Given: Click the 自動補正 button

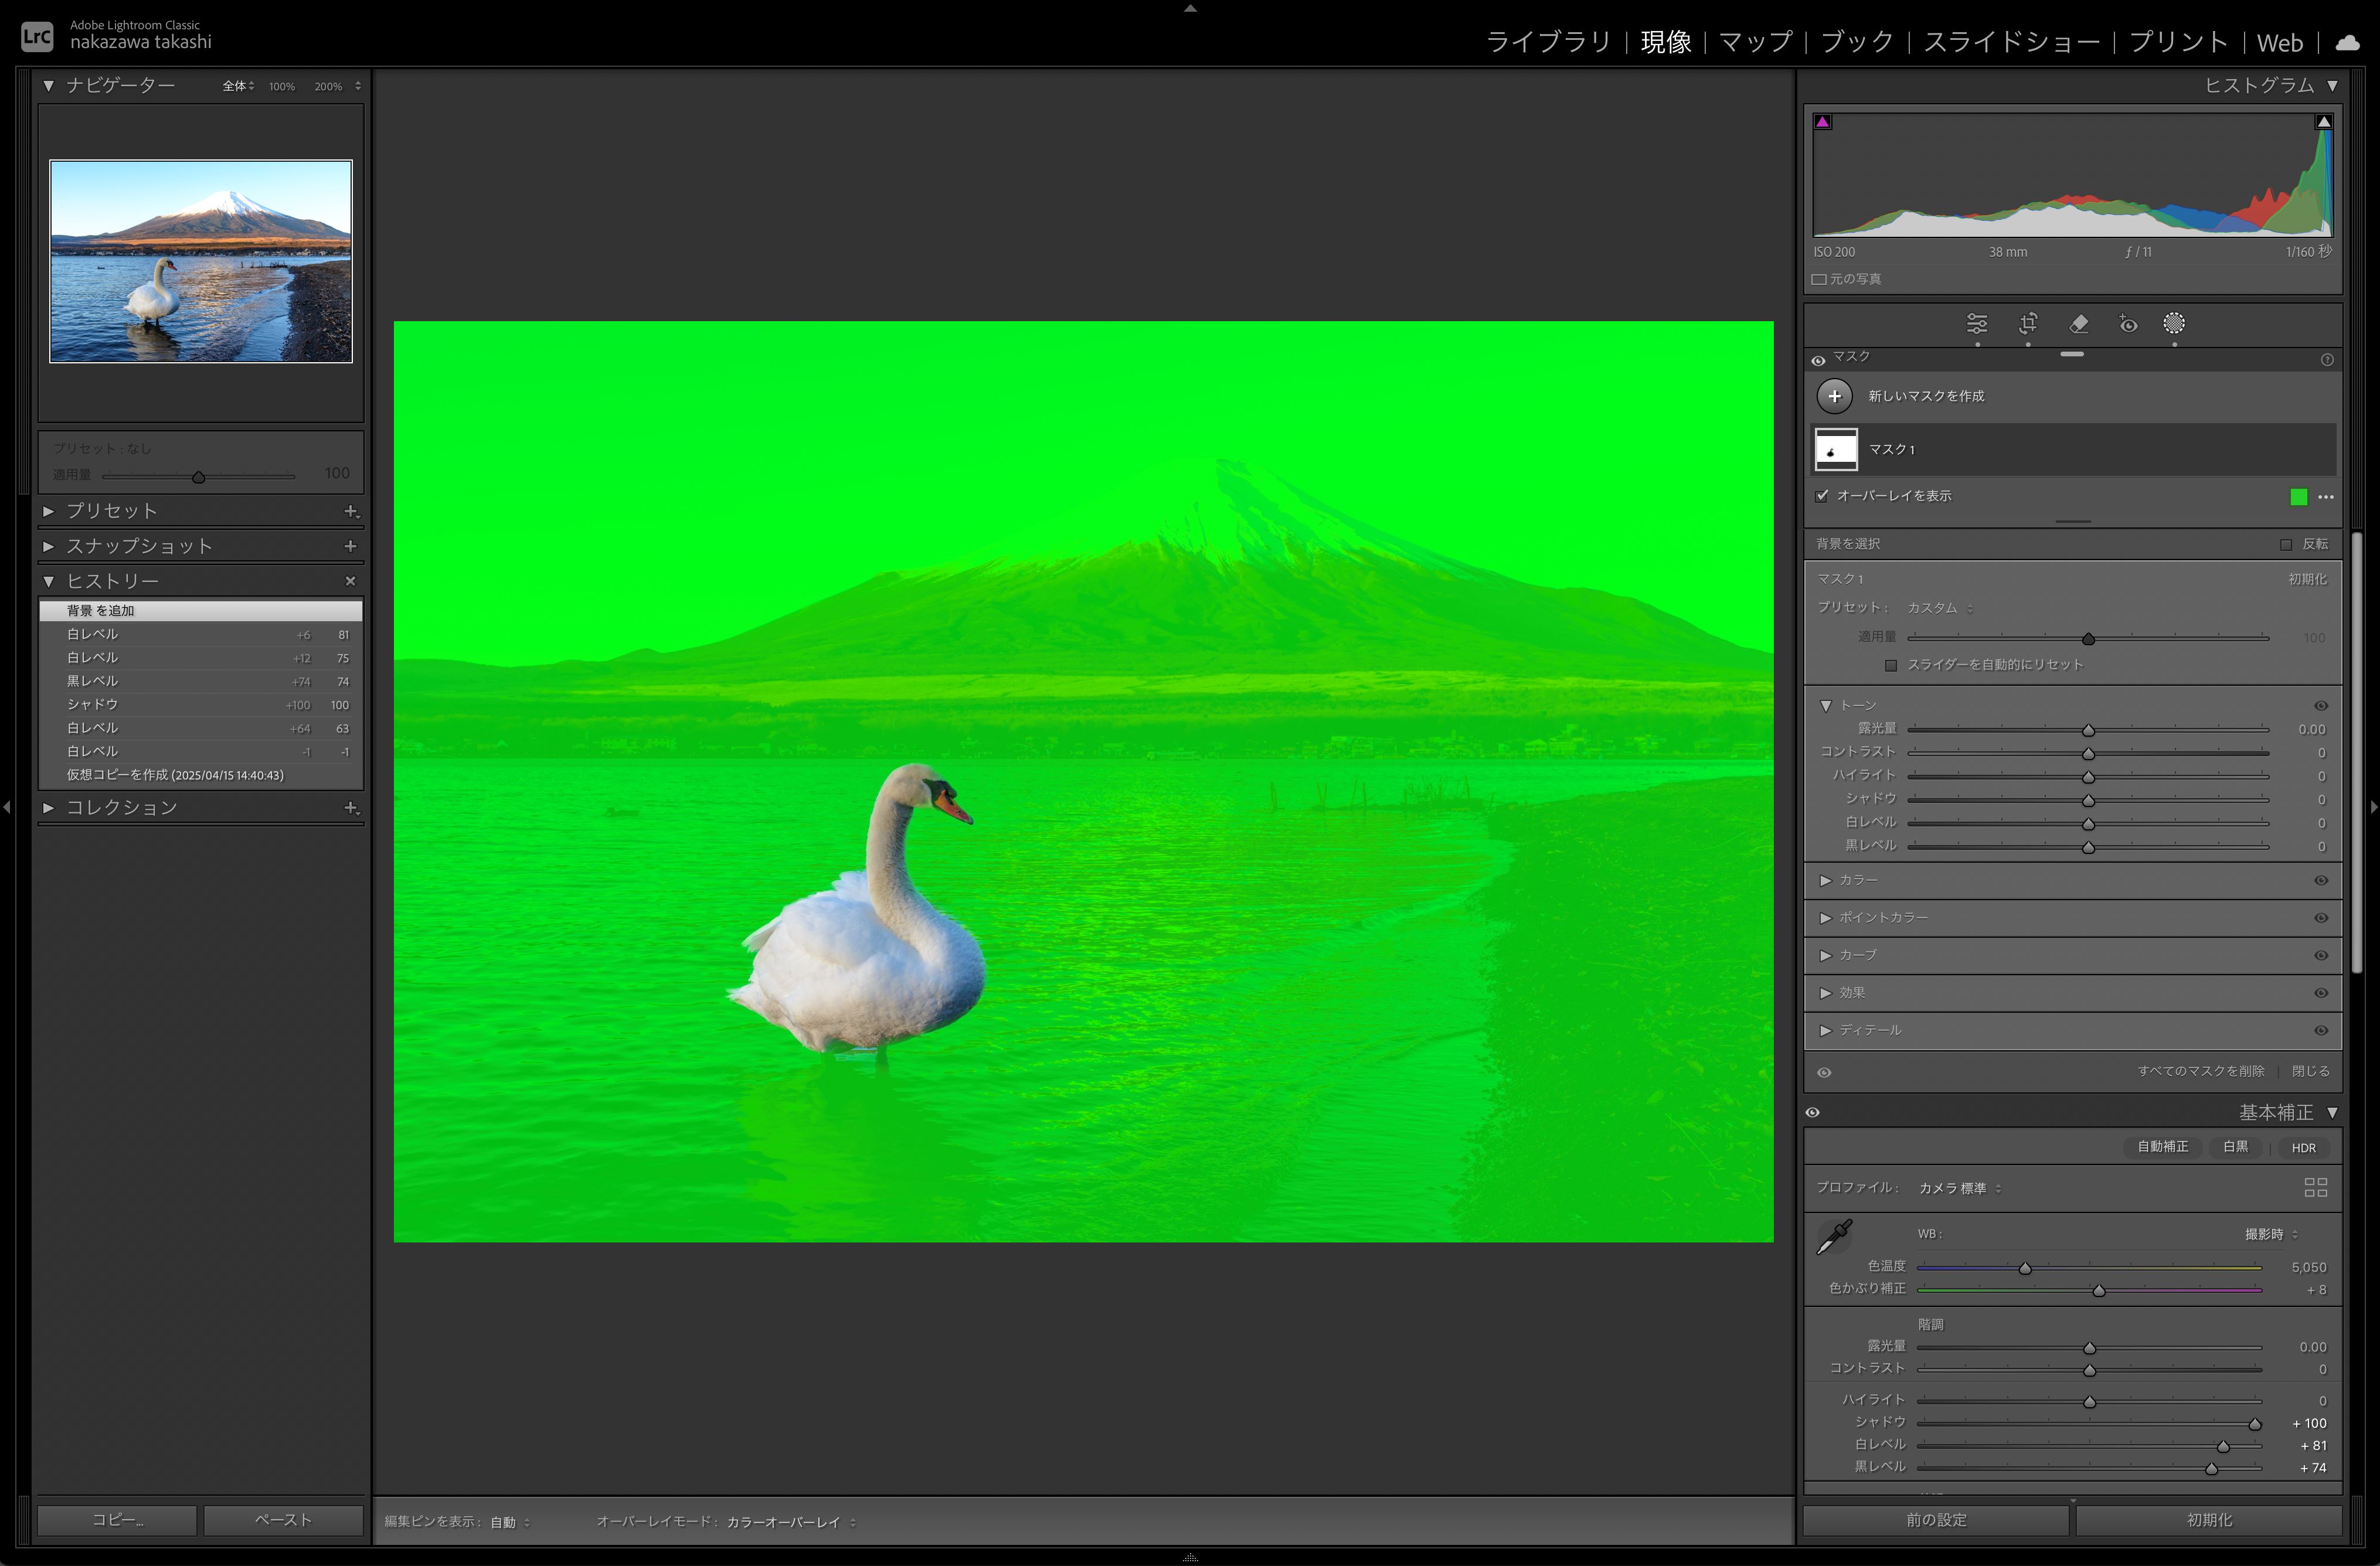Looking at the screenshot, I should coord(2162,1147).
